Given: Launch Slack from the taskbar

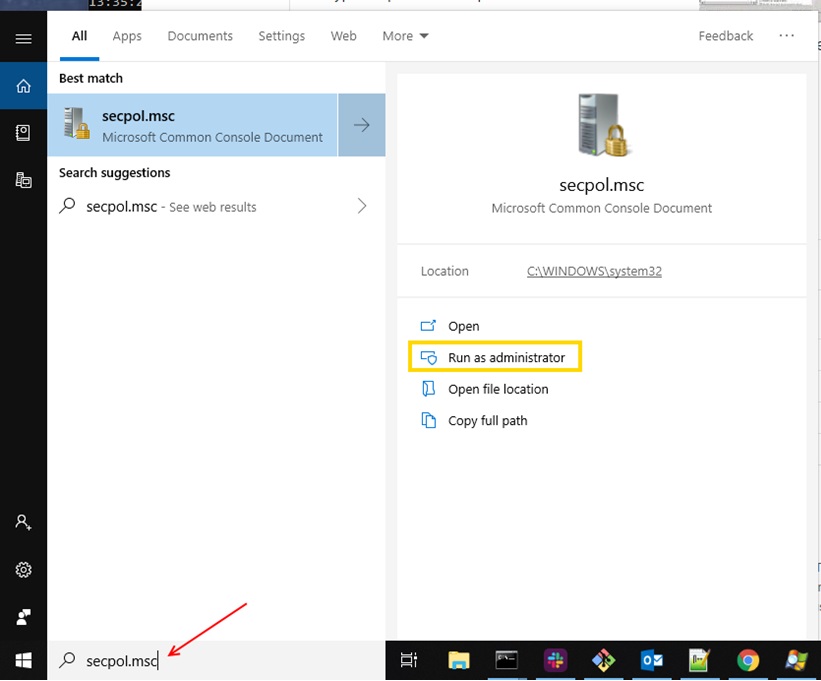Looking at the screenshot, I should [554, 660].
